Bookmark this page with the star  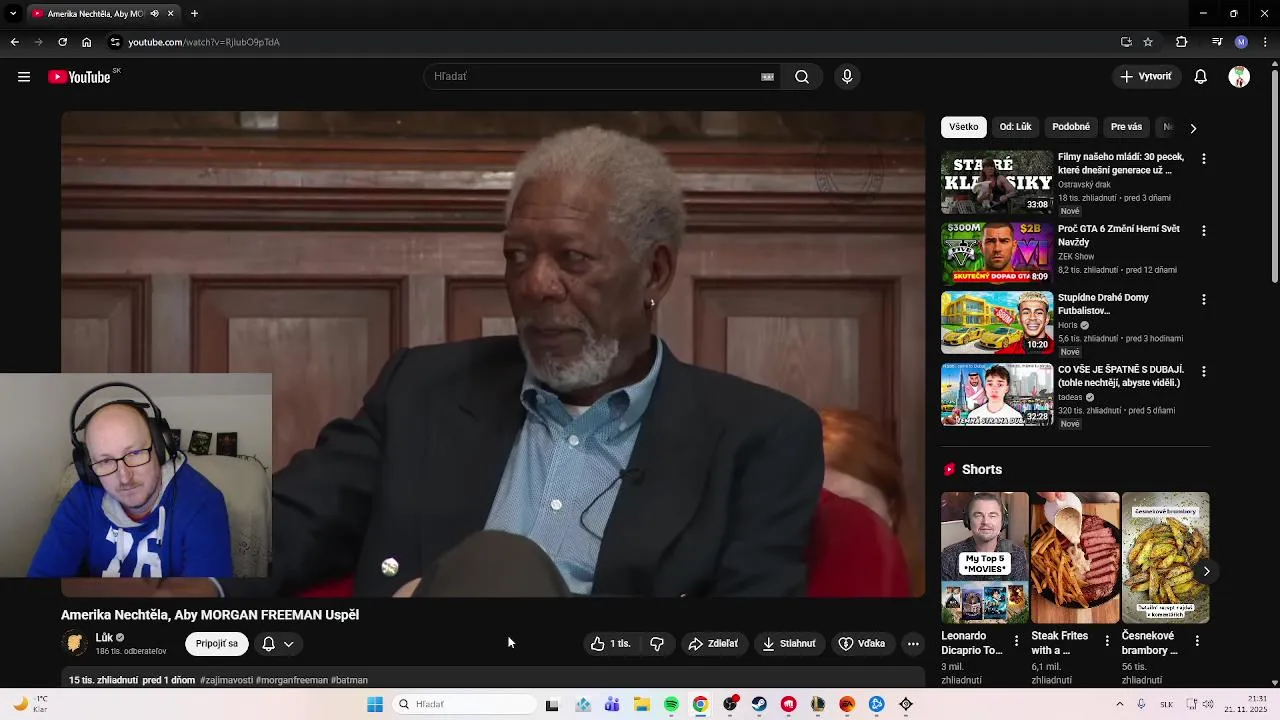[x=1148, y=42]
